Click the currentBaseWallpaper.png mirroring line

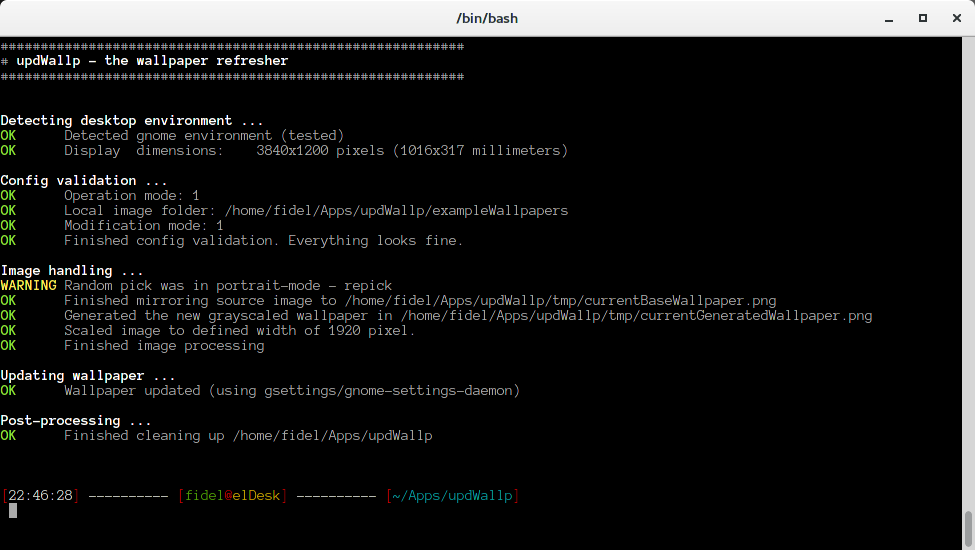[420, 301]
